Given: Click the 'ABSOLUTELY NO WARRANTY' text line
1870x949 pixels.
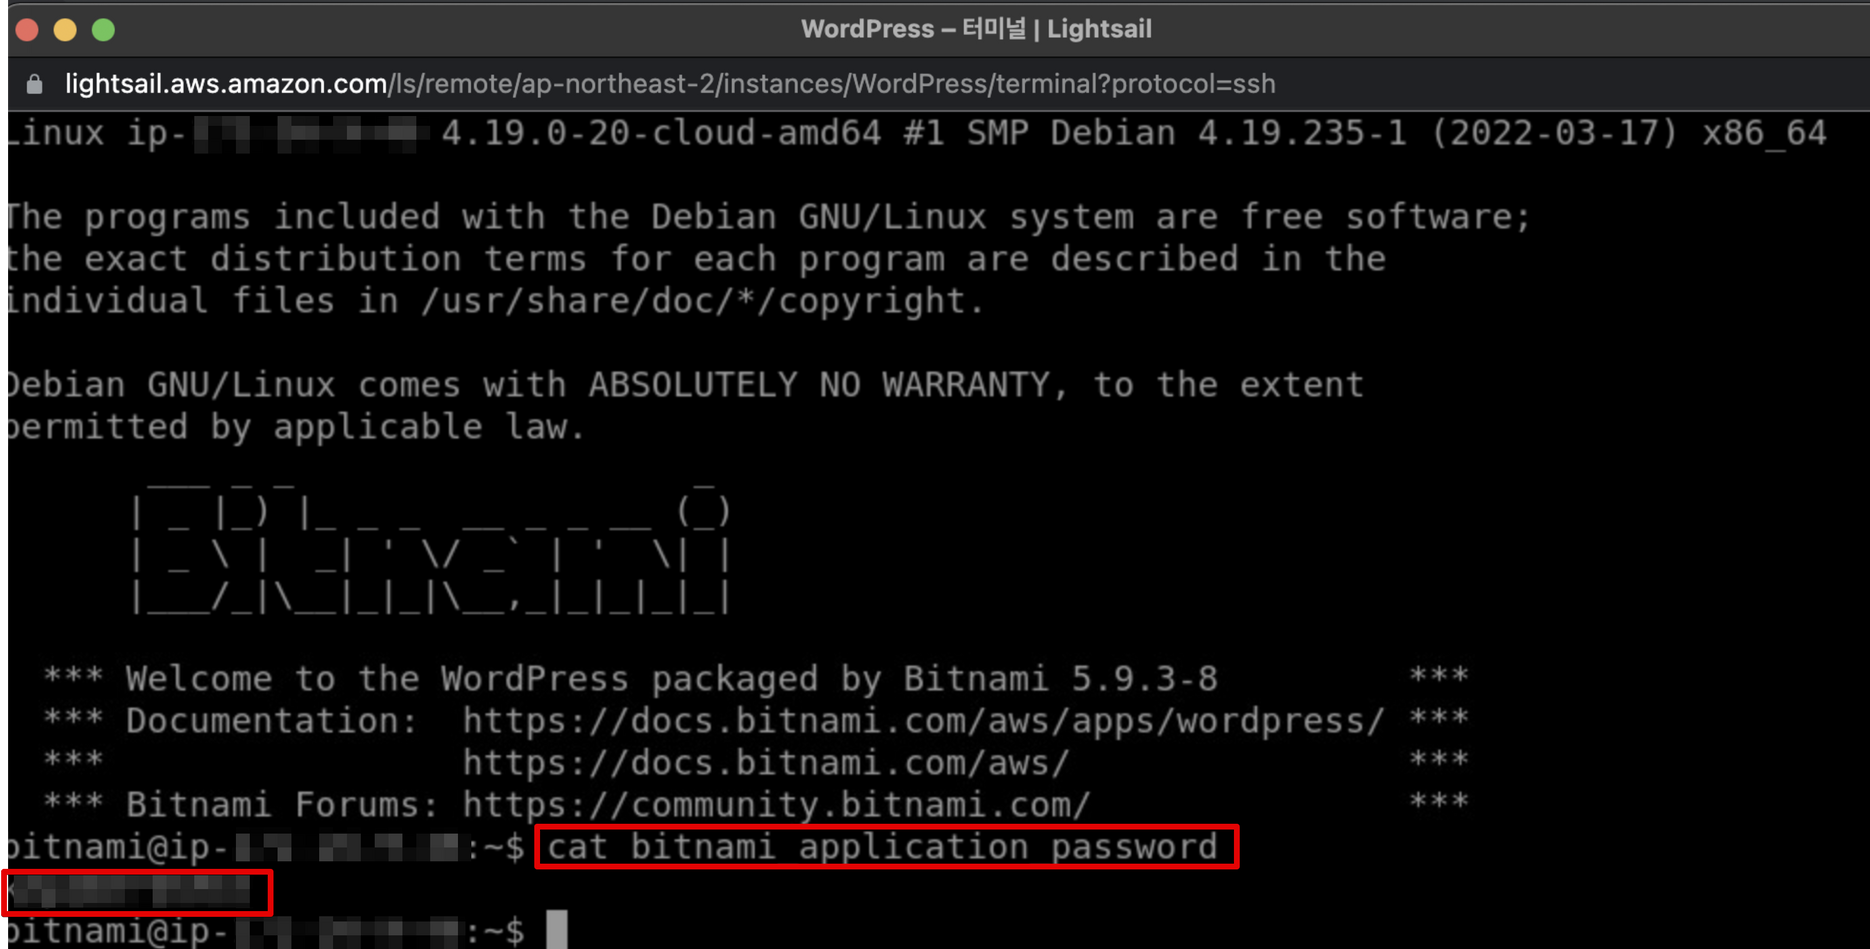Looking at the screenshot, I should point(686,385).
